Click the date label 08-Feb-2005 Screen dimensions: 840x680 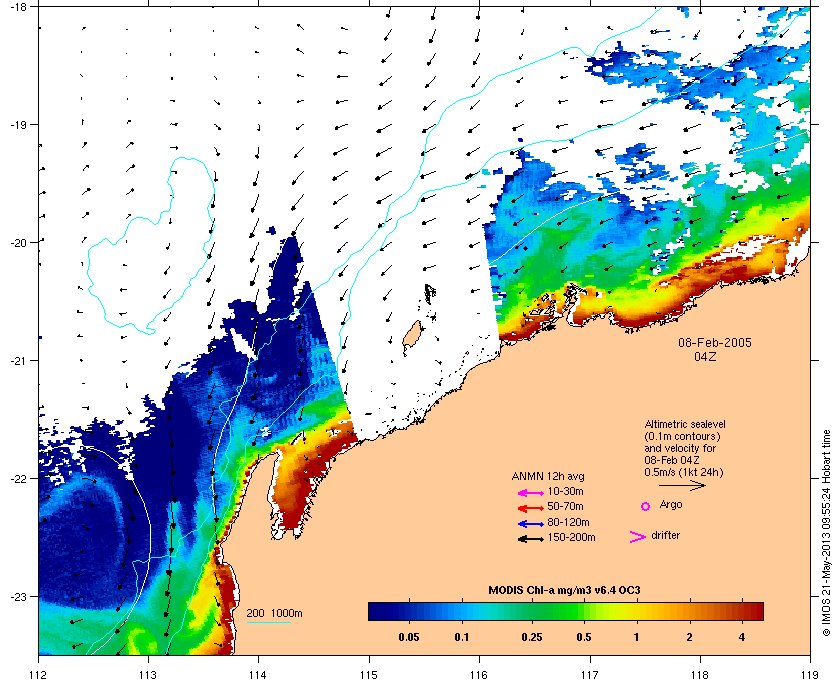point(715,342)
